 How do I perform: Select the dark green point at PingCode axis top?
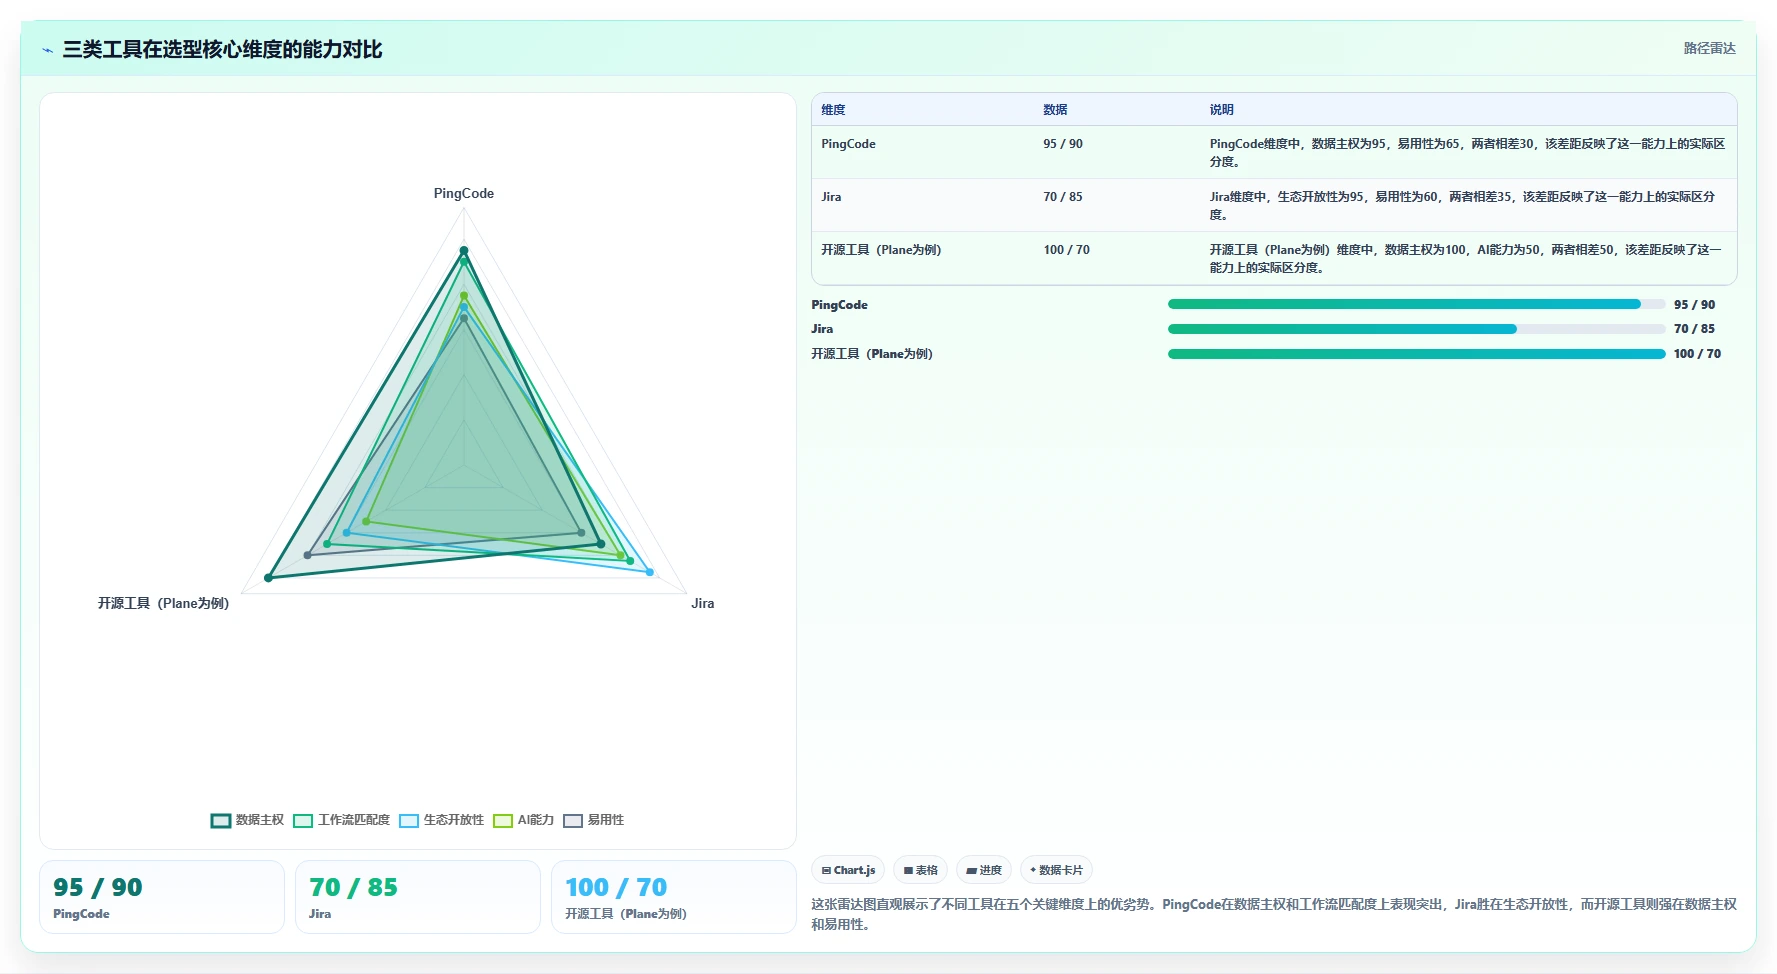464,250
